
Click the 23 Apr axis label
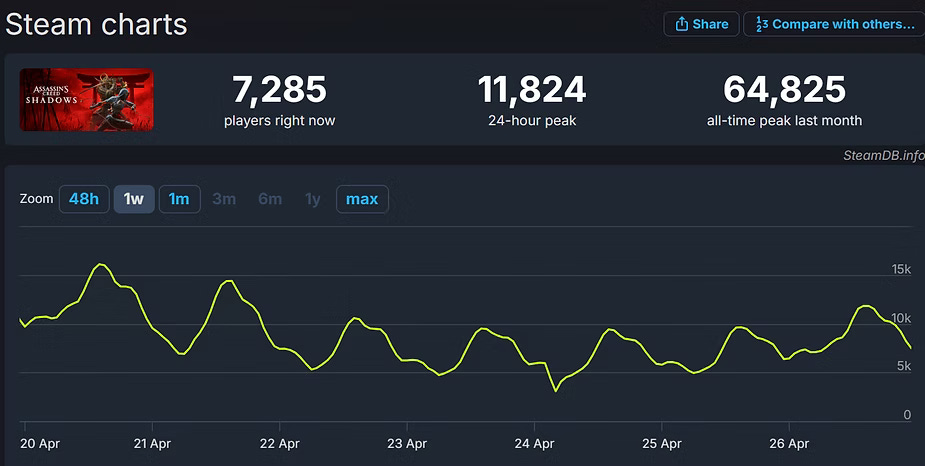pyautogui.click(x=407, y=444)
